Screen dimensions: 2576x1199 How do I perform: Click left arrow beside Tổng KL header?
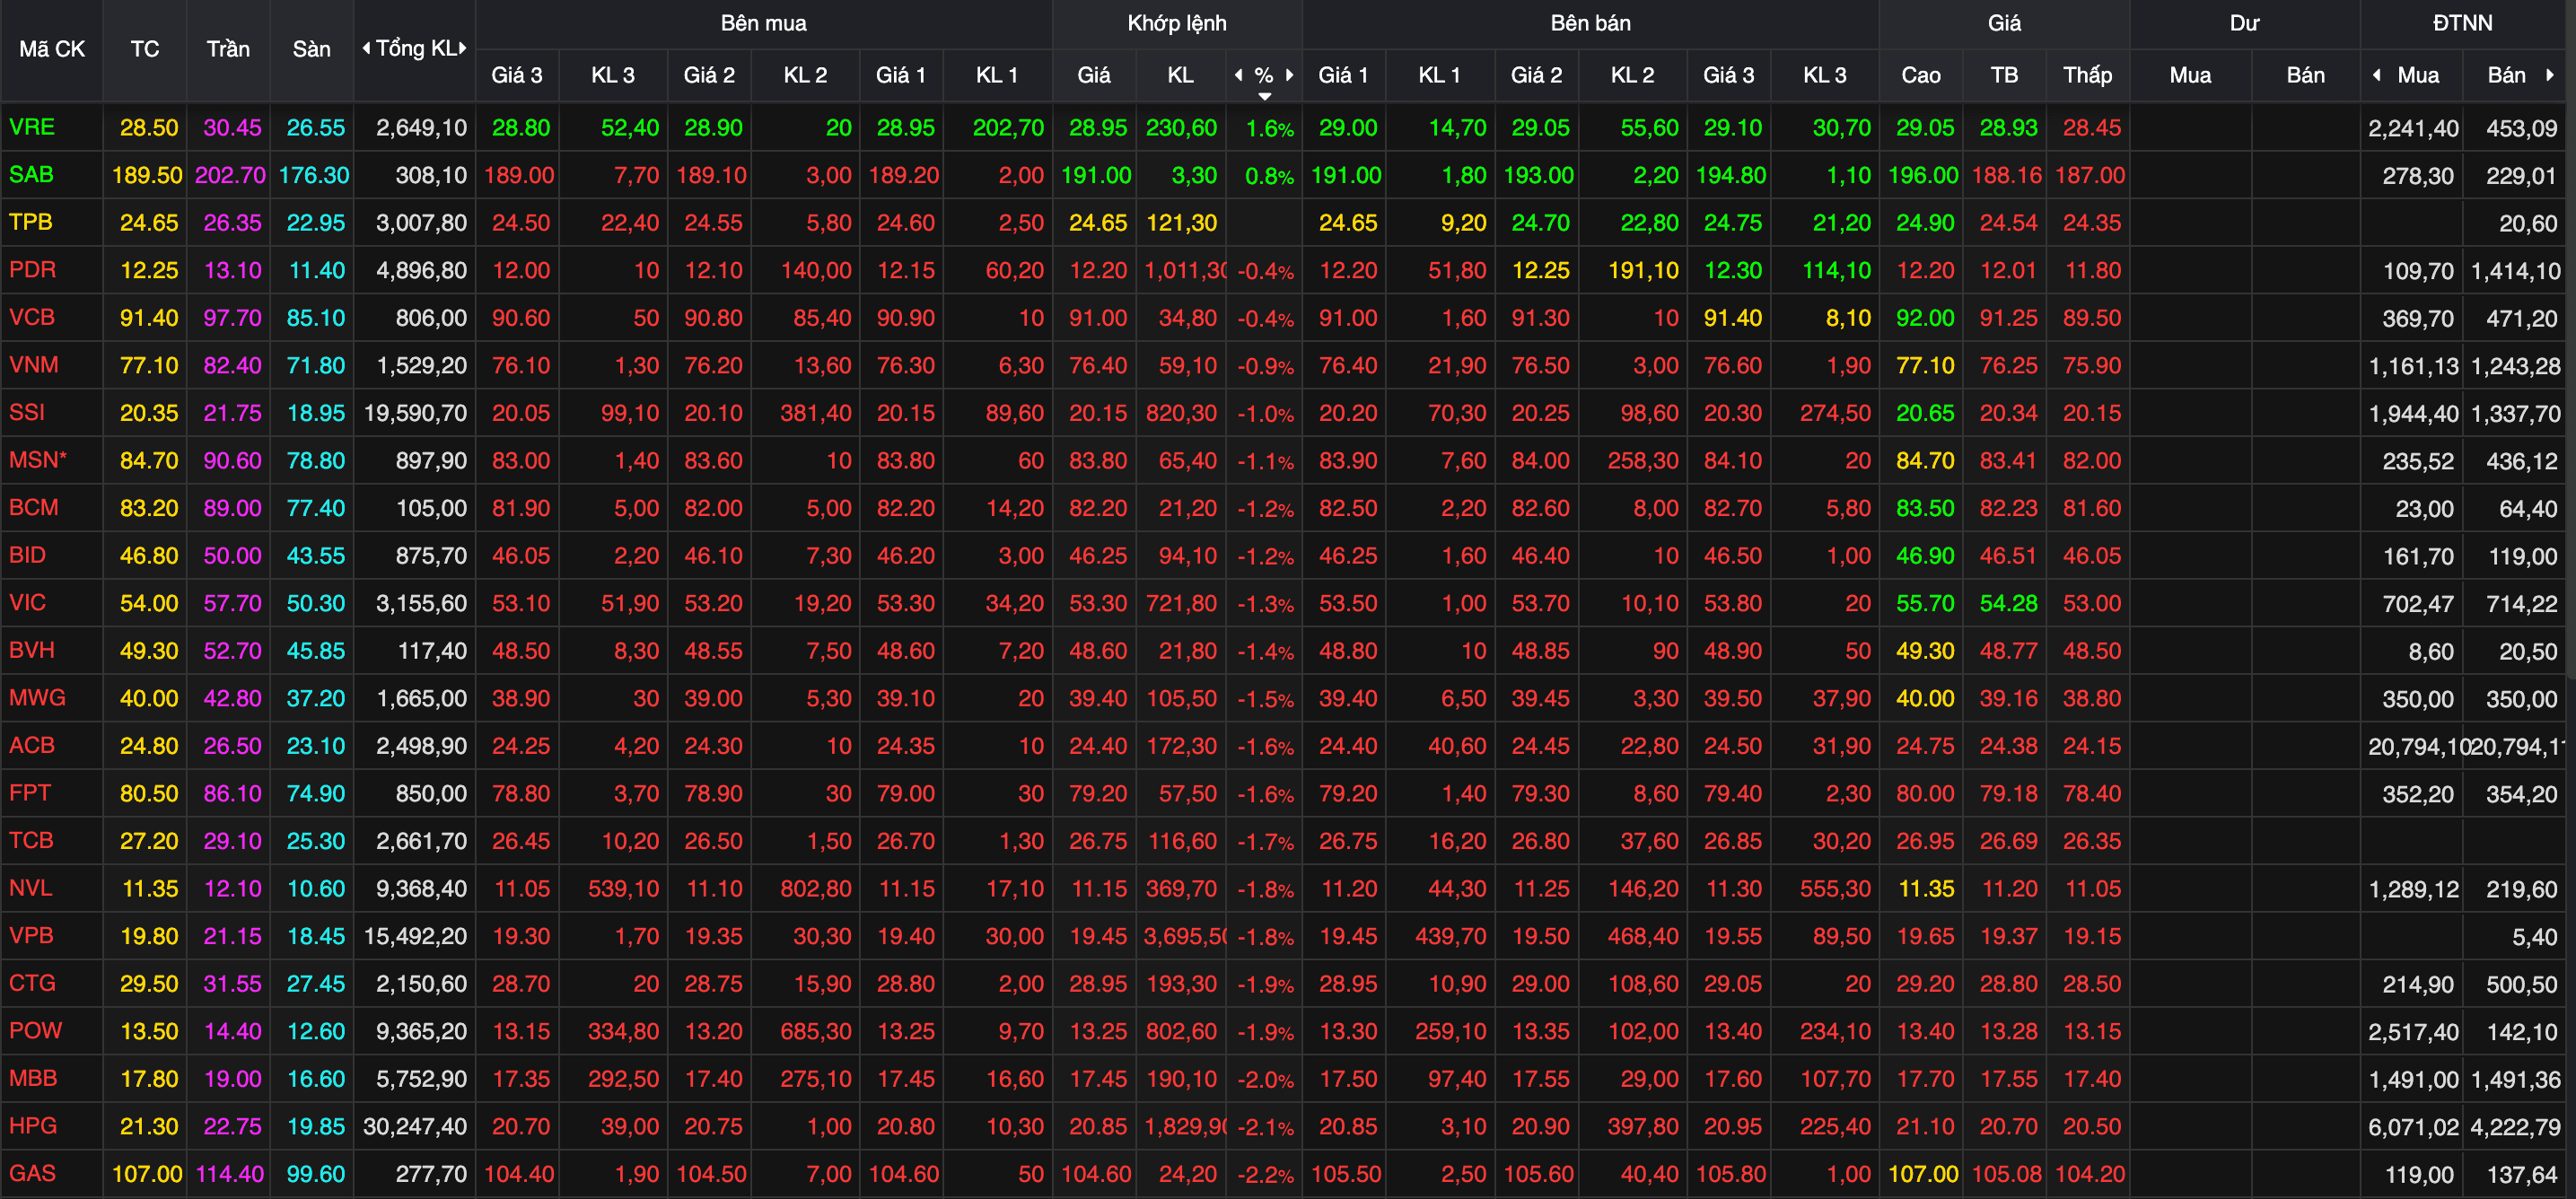pos(366,48)
